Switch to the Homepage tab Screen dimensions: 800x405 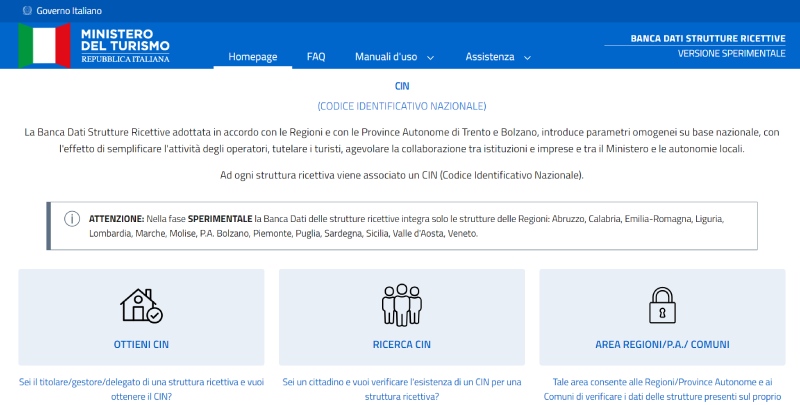[253, 57]
